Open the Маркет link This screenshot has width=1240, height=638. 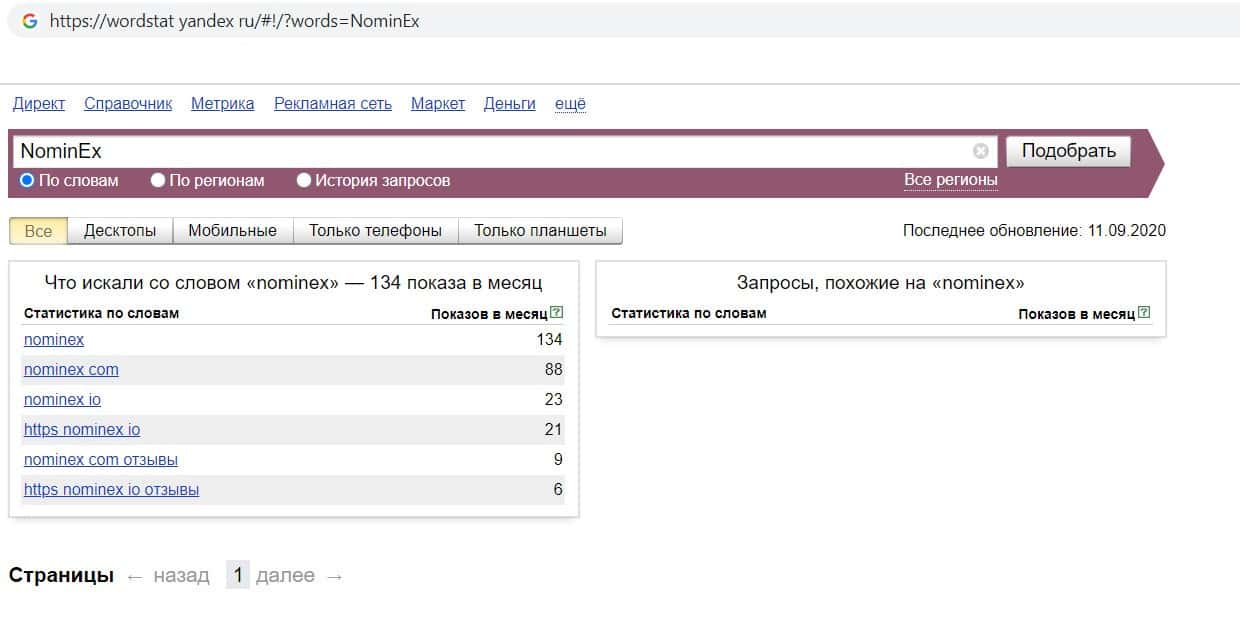tap(438, 104)
